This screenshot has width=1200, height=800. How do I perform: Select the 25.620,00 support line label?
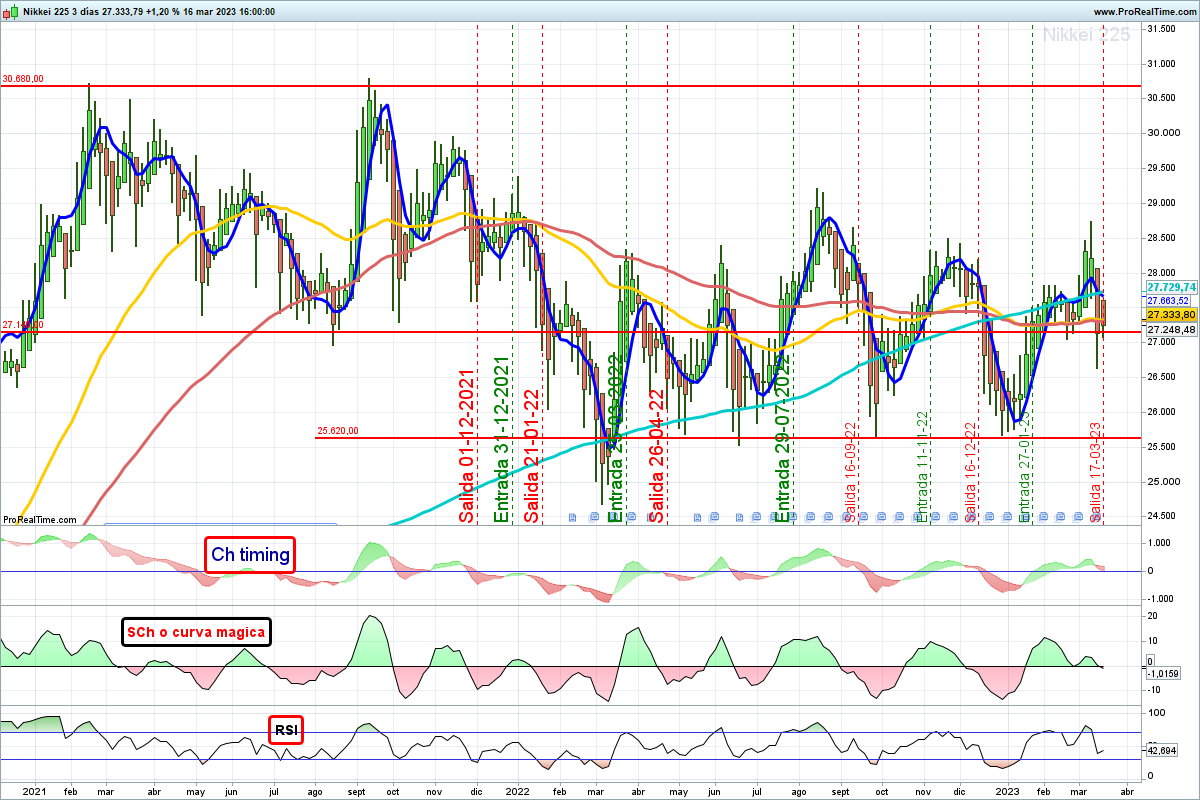tap(338, 431)
